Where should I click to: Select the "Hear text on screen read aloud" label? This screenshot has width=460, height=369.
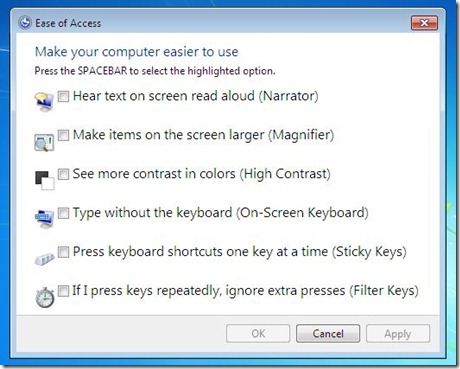[164, 96]
